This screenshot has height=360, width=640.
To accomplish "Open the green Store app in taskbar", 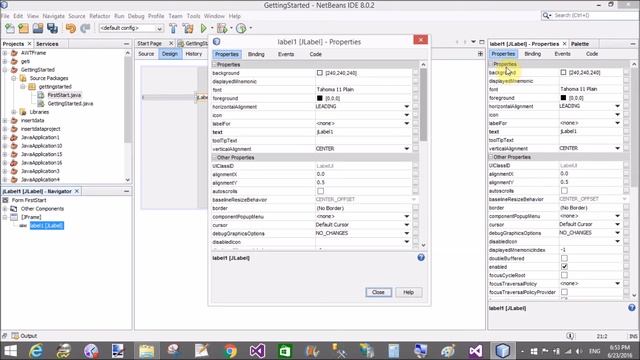I will (285, 351).
